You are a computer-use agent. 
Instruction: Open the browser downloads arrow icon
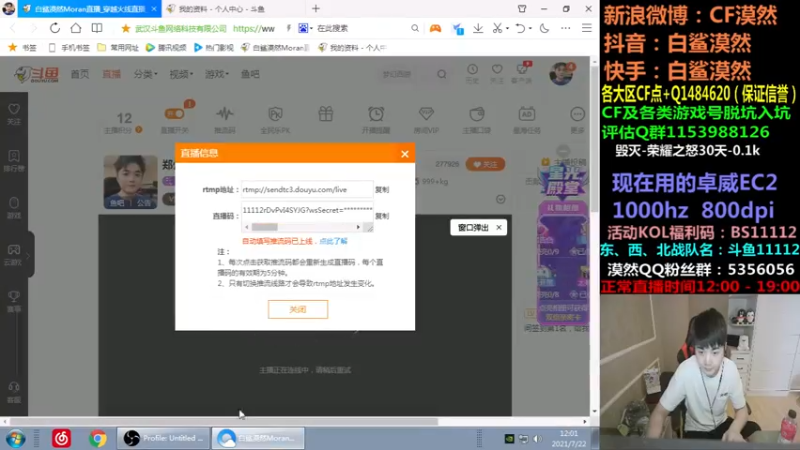tap(478, 29)
